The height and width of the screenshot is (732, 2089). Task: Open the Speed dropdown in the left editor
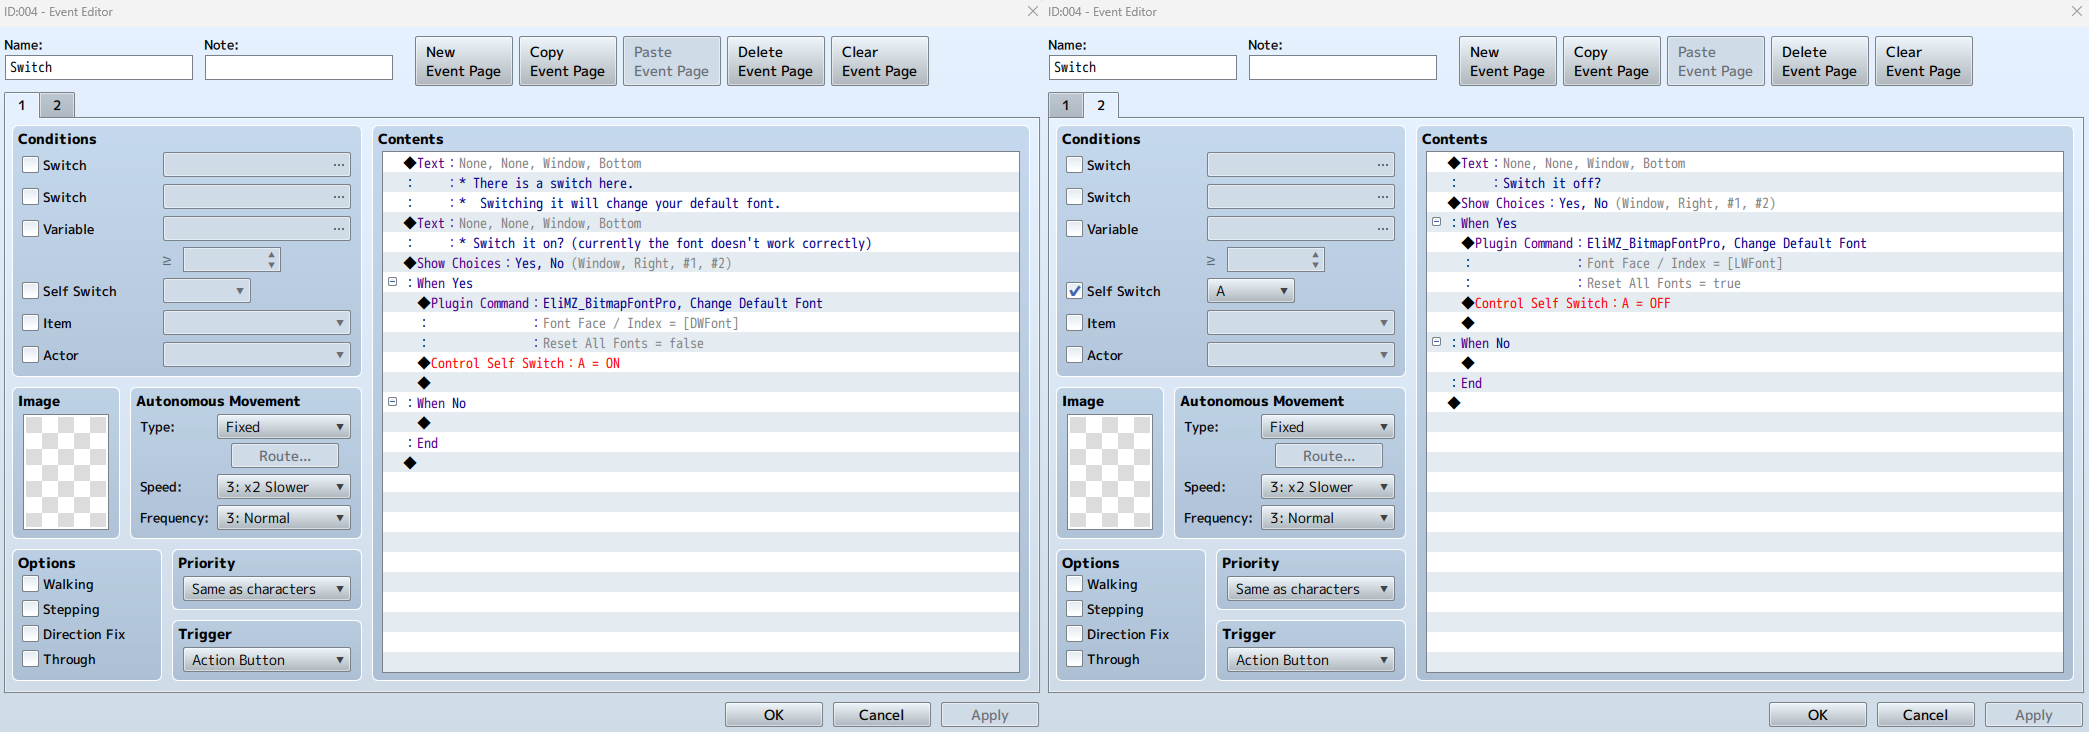[x=283, y=487]
